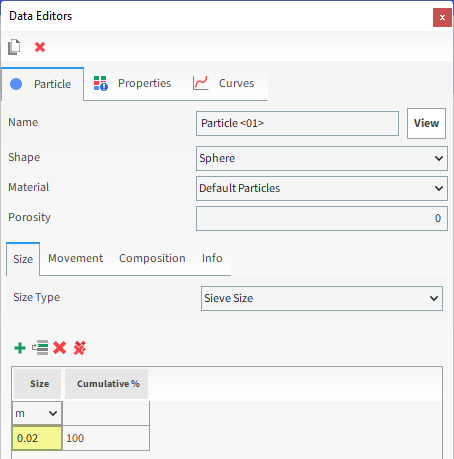This screenshot has width=454, height=459.
Task: Open the Material dropdown showing Default Particles
Action: coord(322,188)
